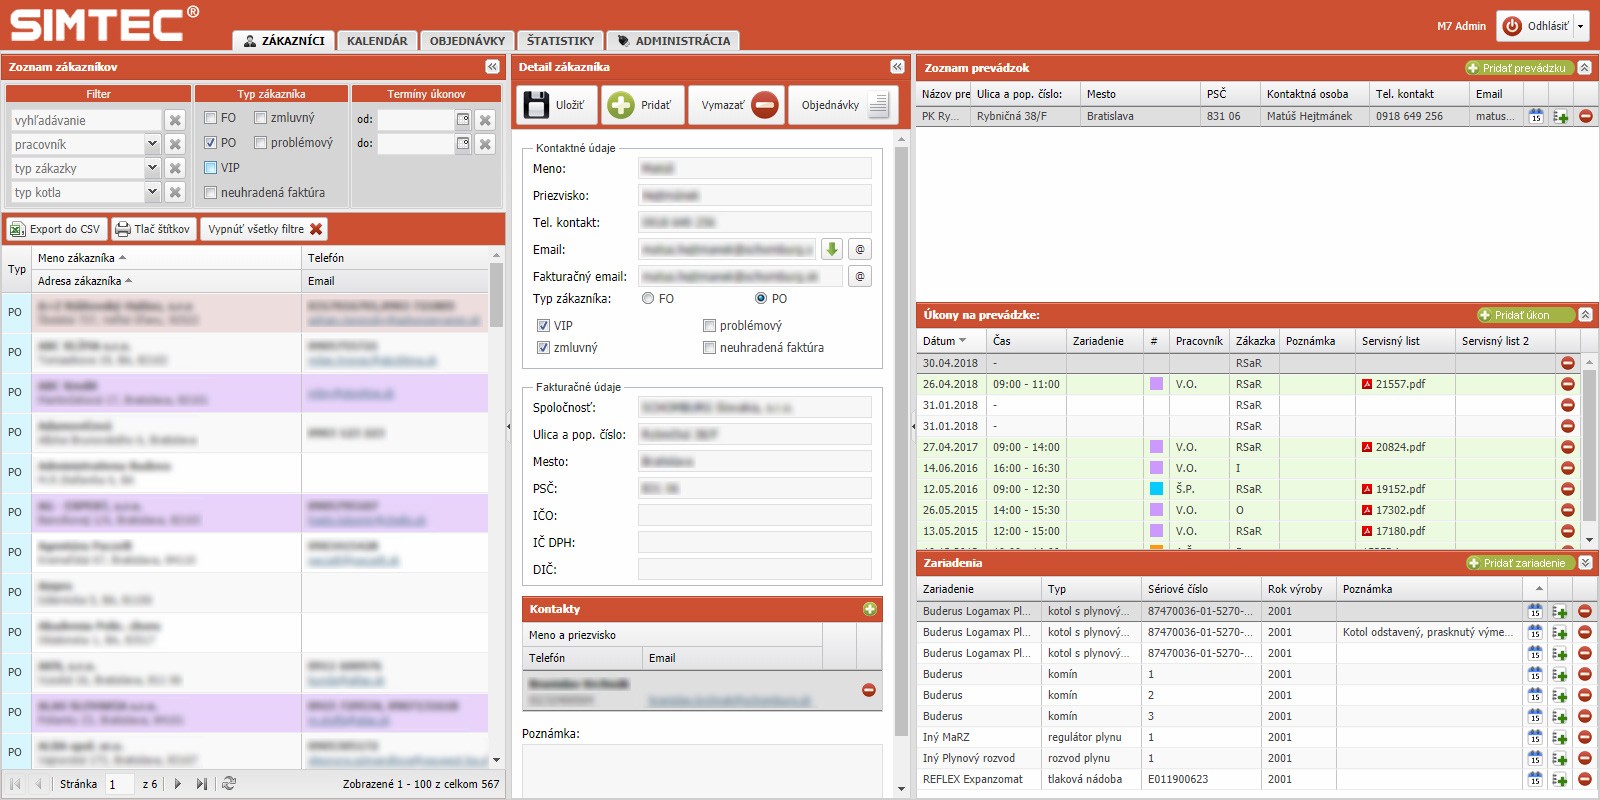Select the FO customer type radio

[648, 298]
